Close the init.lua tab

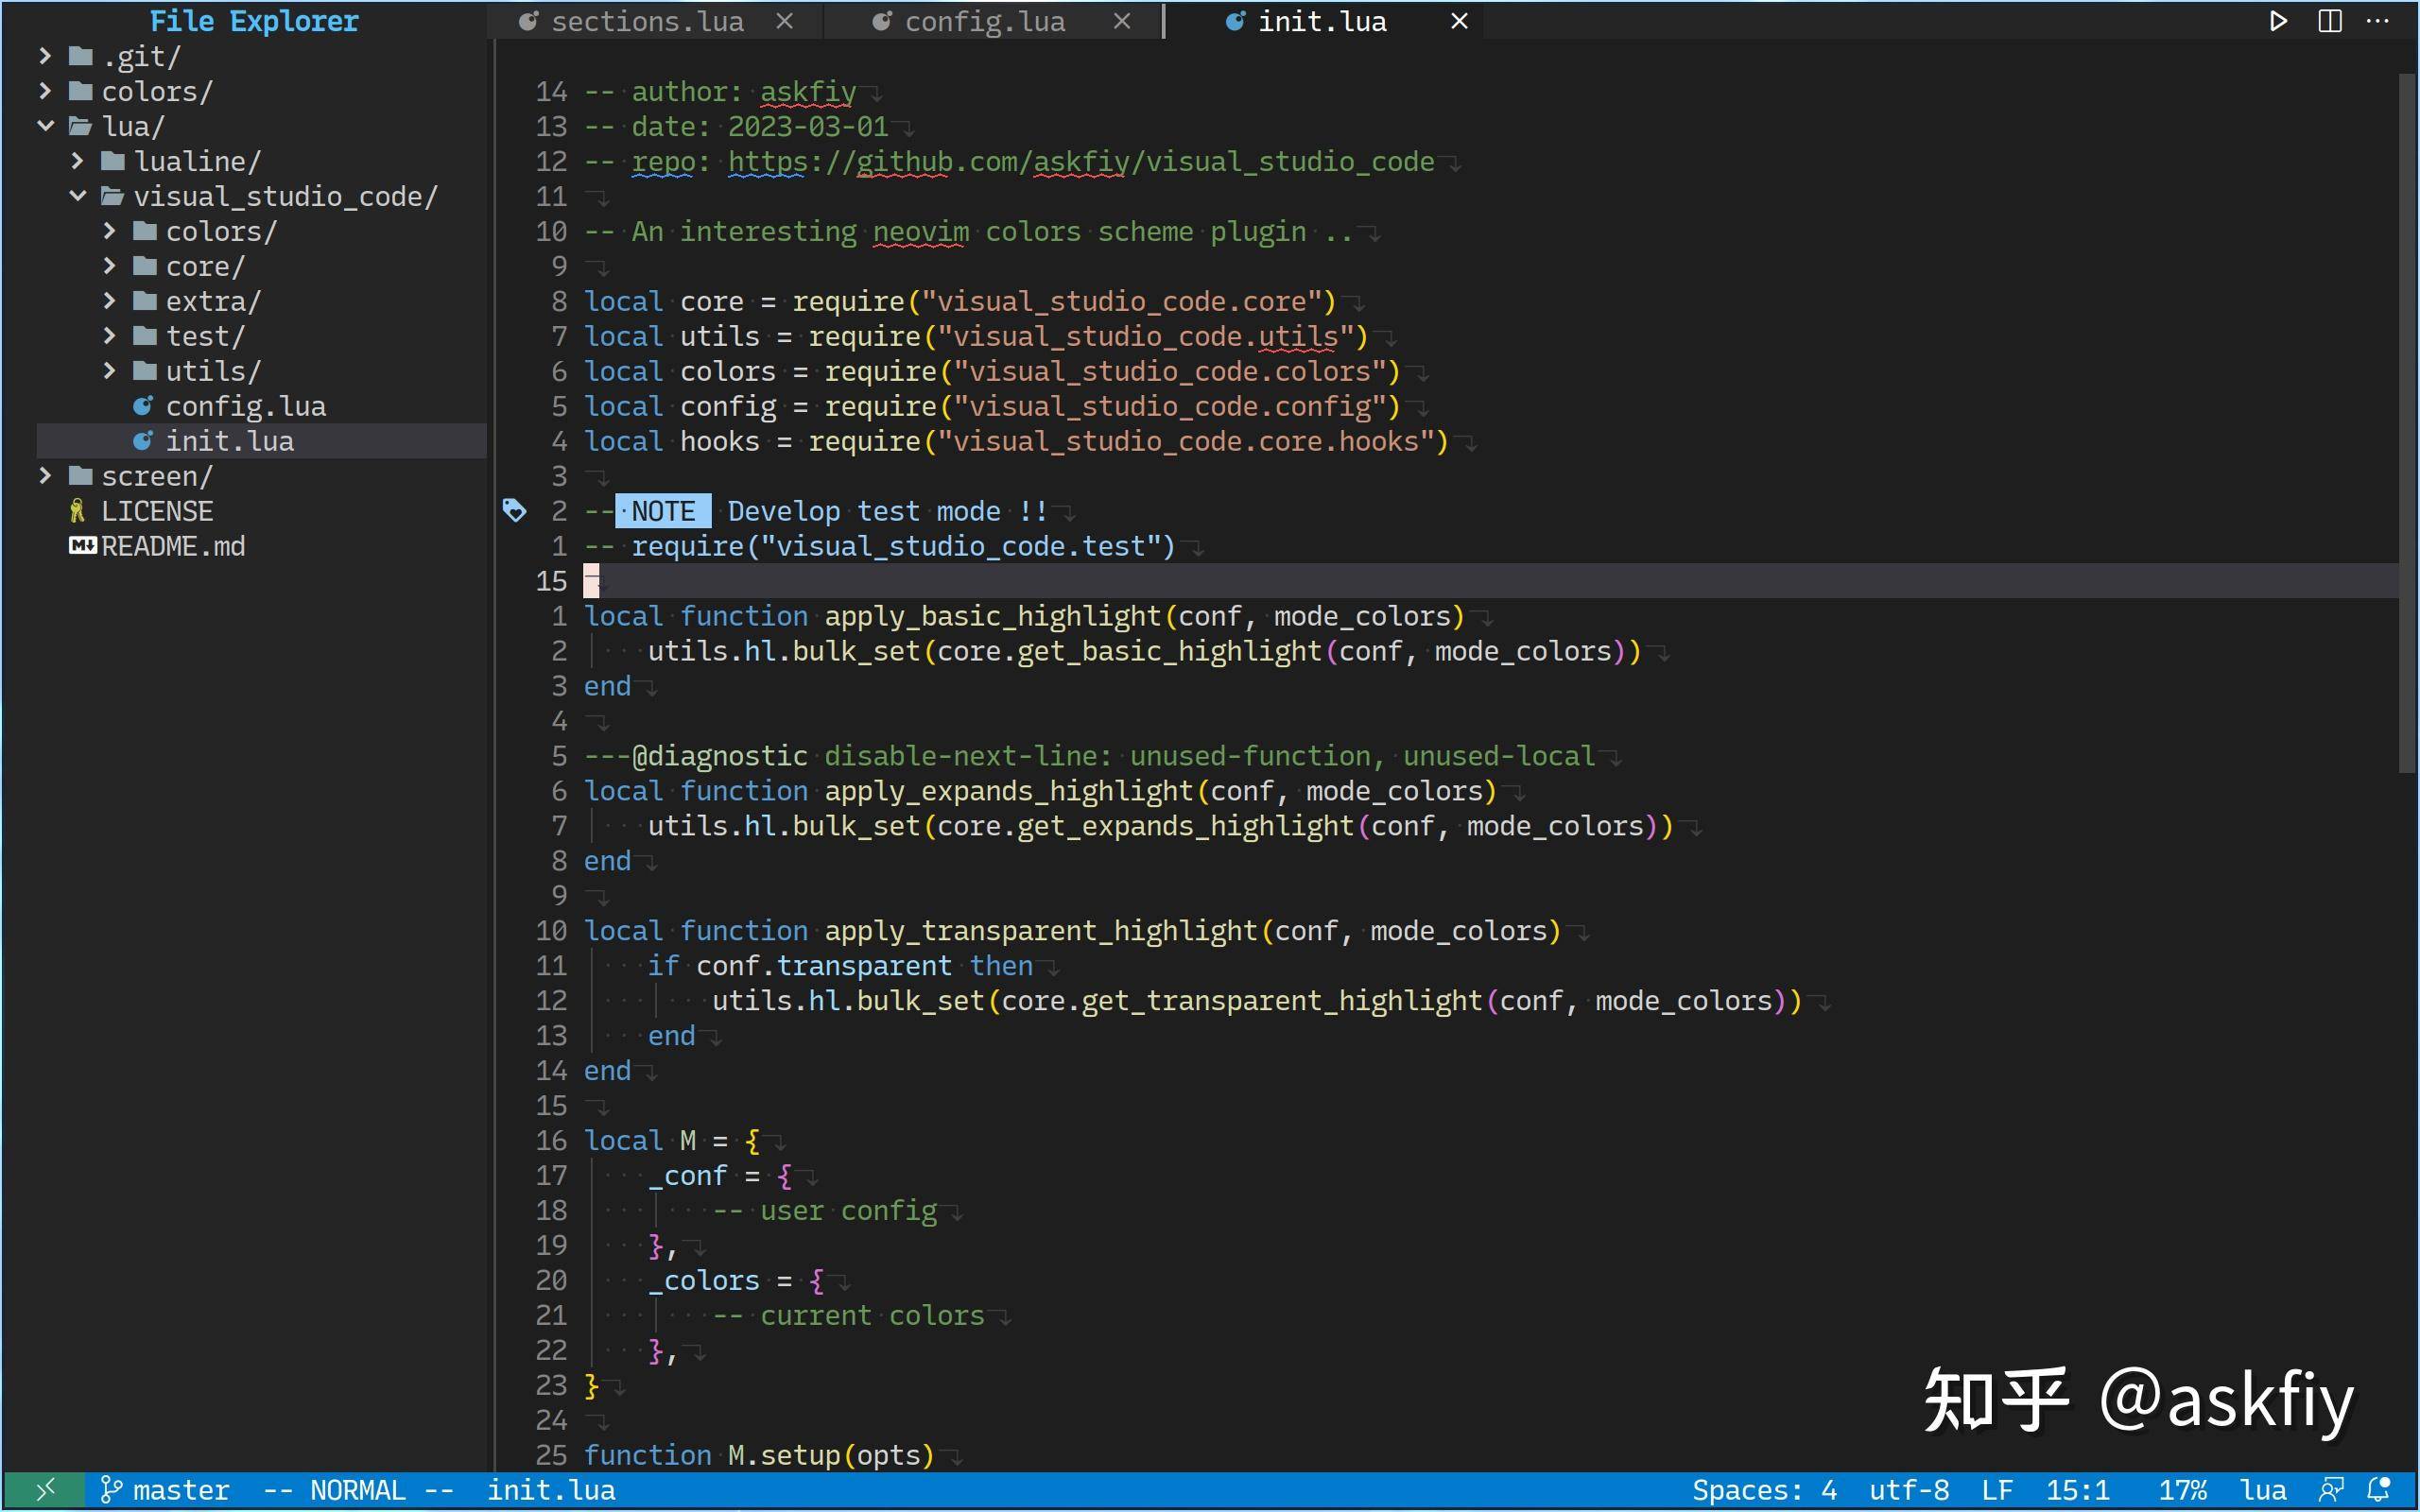tap(1459, 21)
